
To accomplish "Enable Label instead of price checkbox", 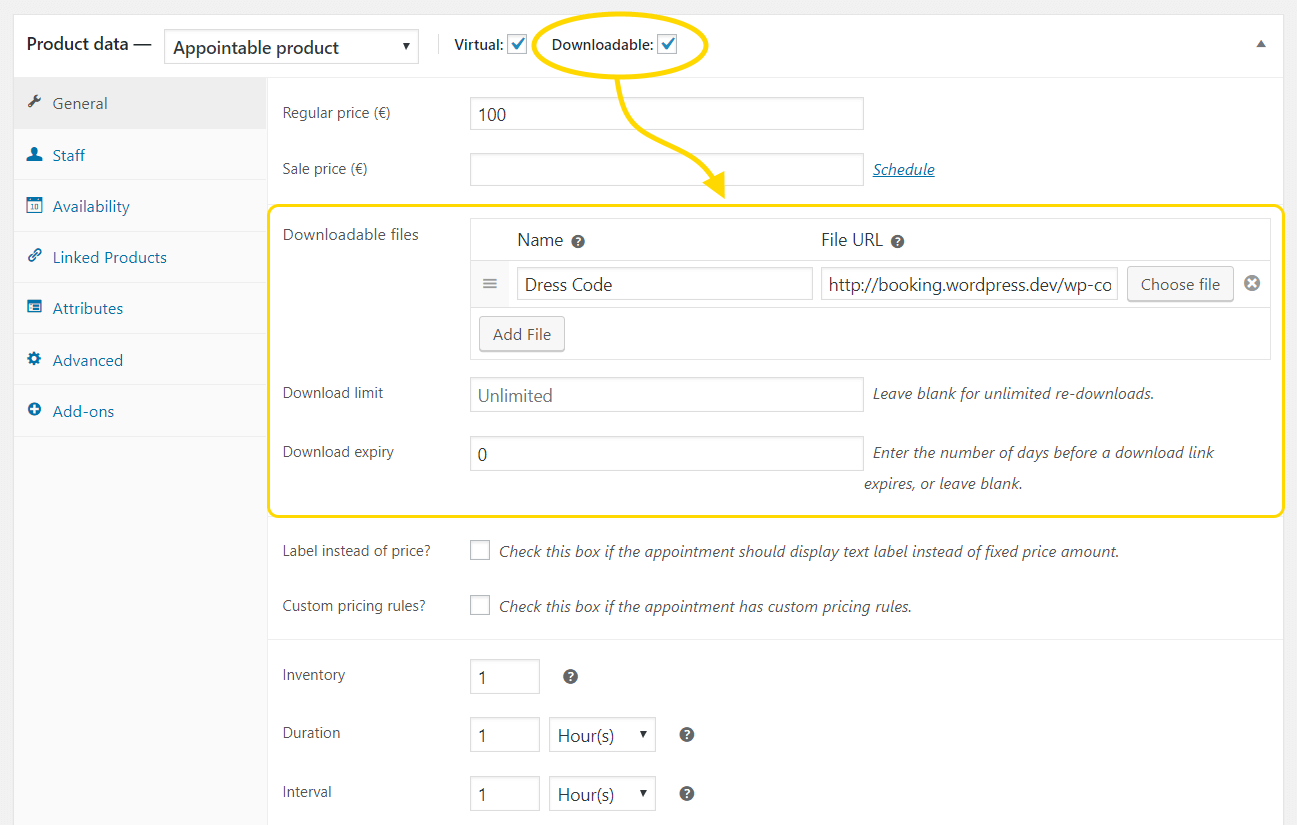I will click(x=480, y=550).
